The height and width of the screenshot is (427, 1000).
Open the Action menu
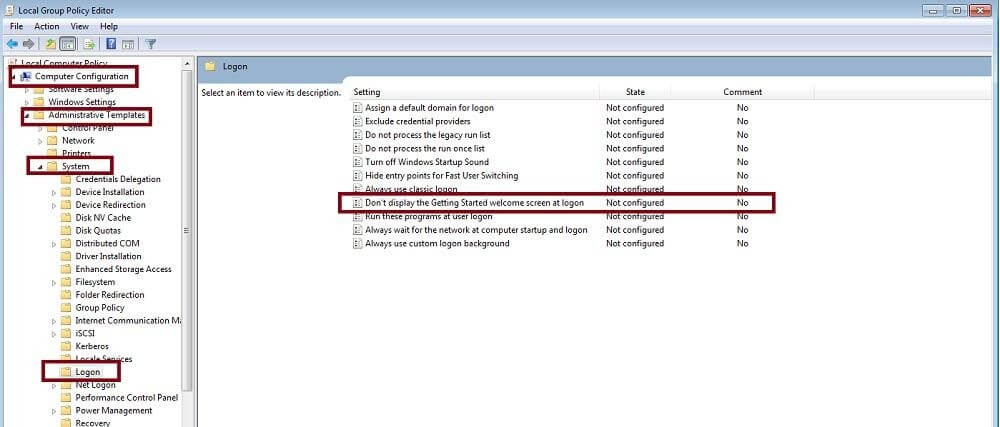coord(47,26)
